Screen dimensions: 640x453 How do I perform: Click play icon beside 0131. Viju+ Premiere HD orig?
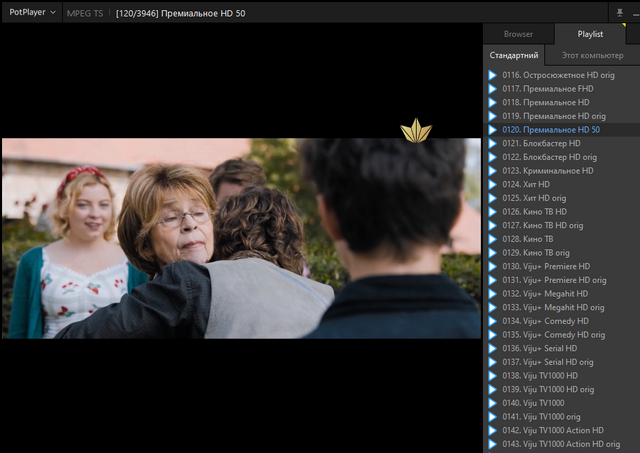point(493,280)
